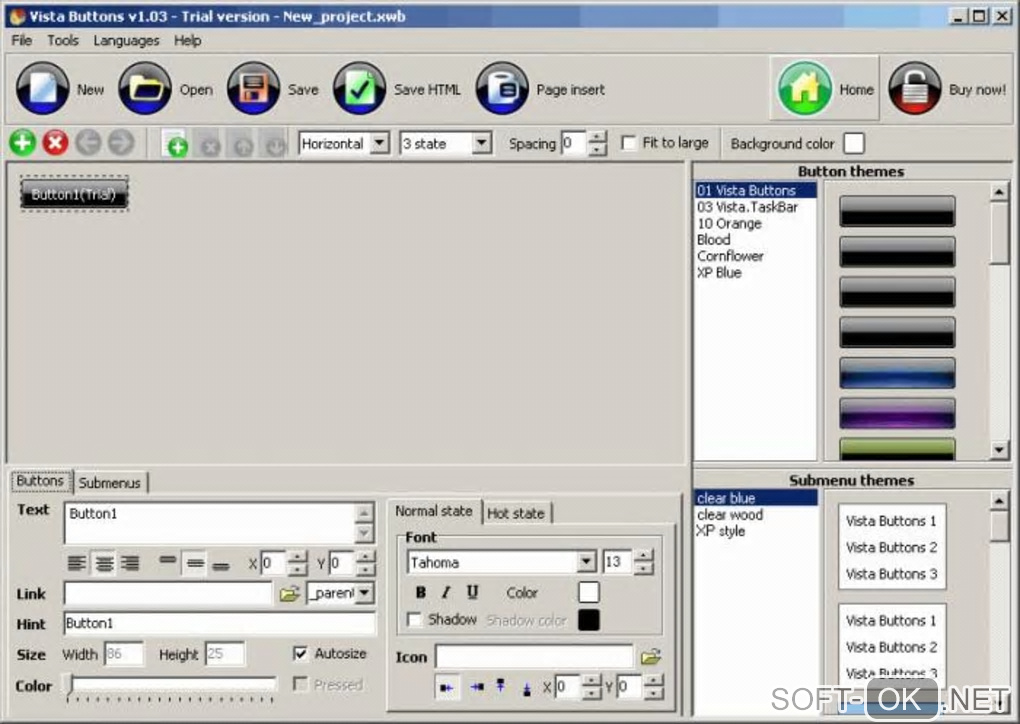
Task: Toggle underline font style
Action: point(472,593)
